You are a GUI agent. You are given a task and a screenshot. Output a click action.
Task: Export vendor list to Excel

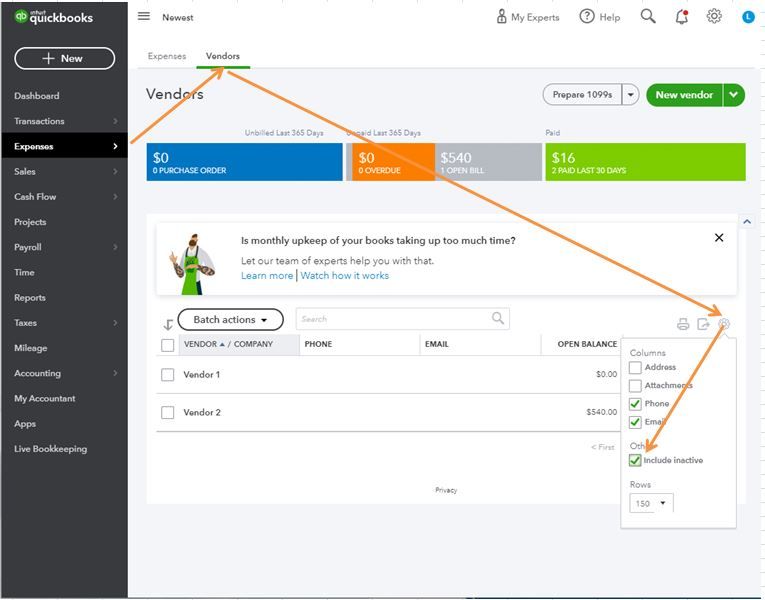point(703,324)
